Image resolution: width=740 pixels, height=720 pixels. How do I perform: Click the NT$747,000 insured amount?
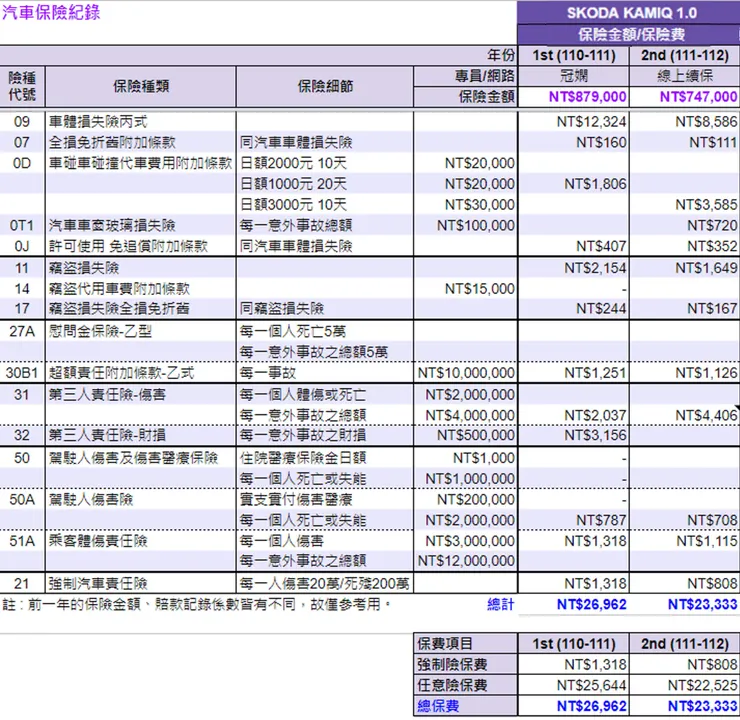(685, 97)
